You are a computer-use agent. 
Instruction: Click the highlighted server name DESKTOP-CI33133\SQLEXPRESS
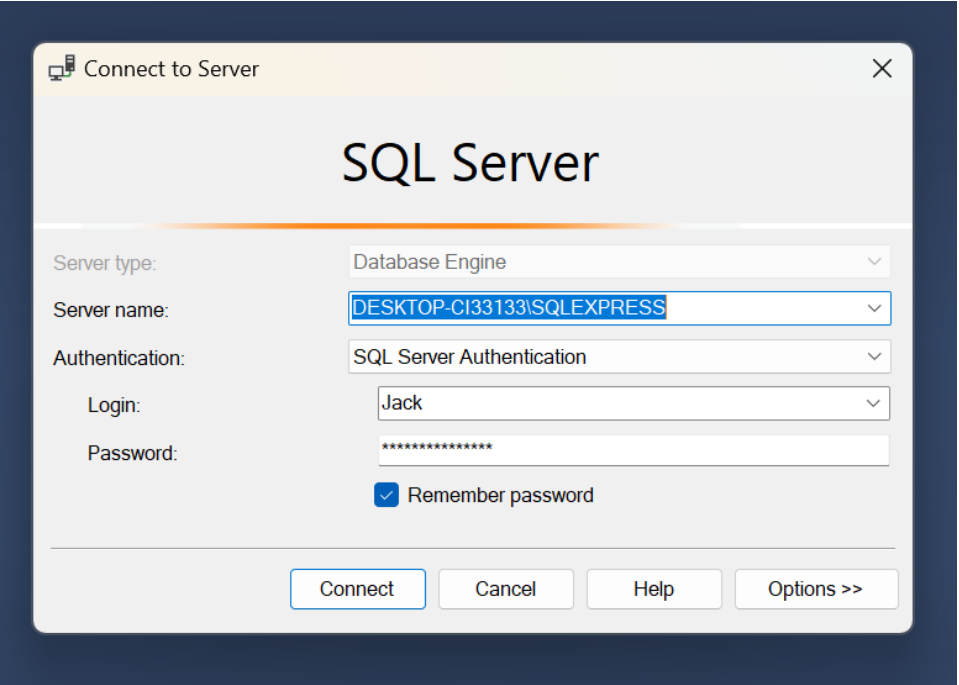508,308
